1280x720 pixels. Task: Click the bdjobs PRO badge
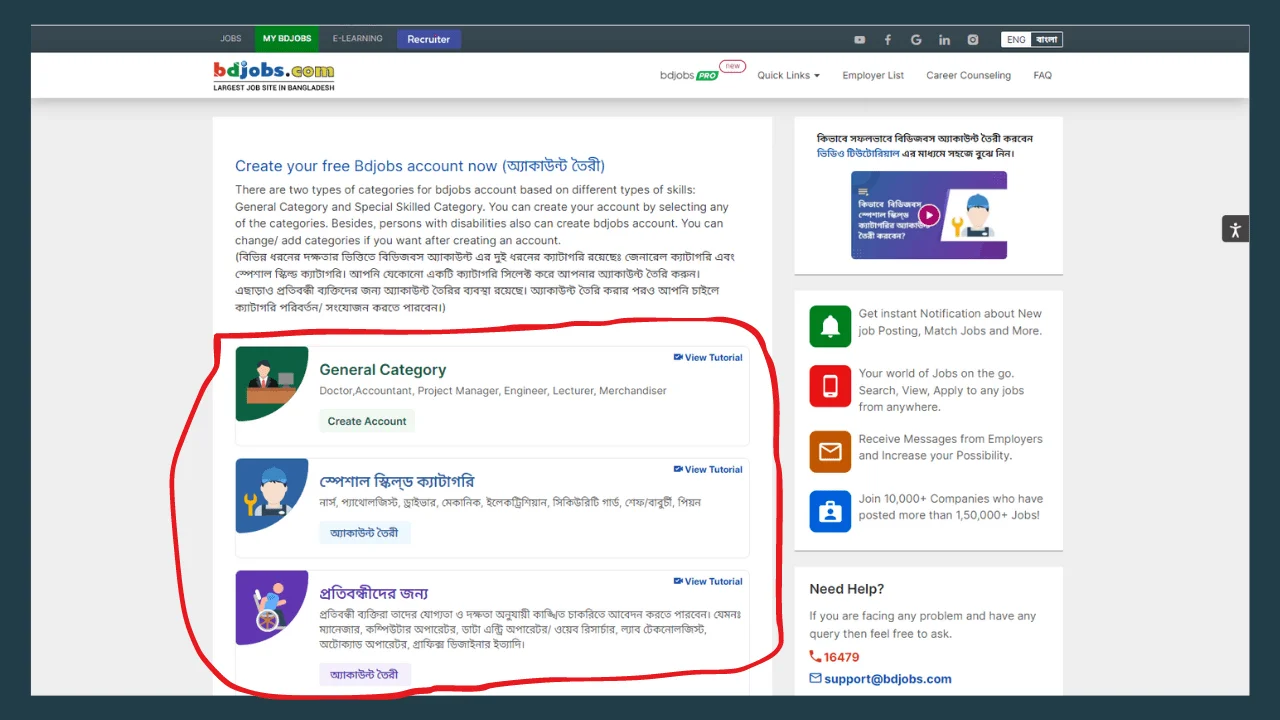702,75
